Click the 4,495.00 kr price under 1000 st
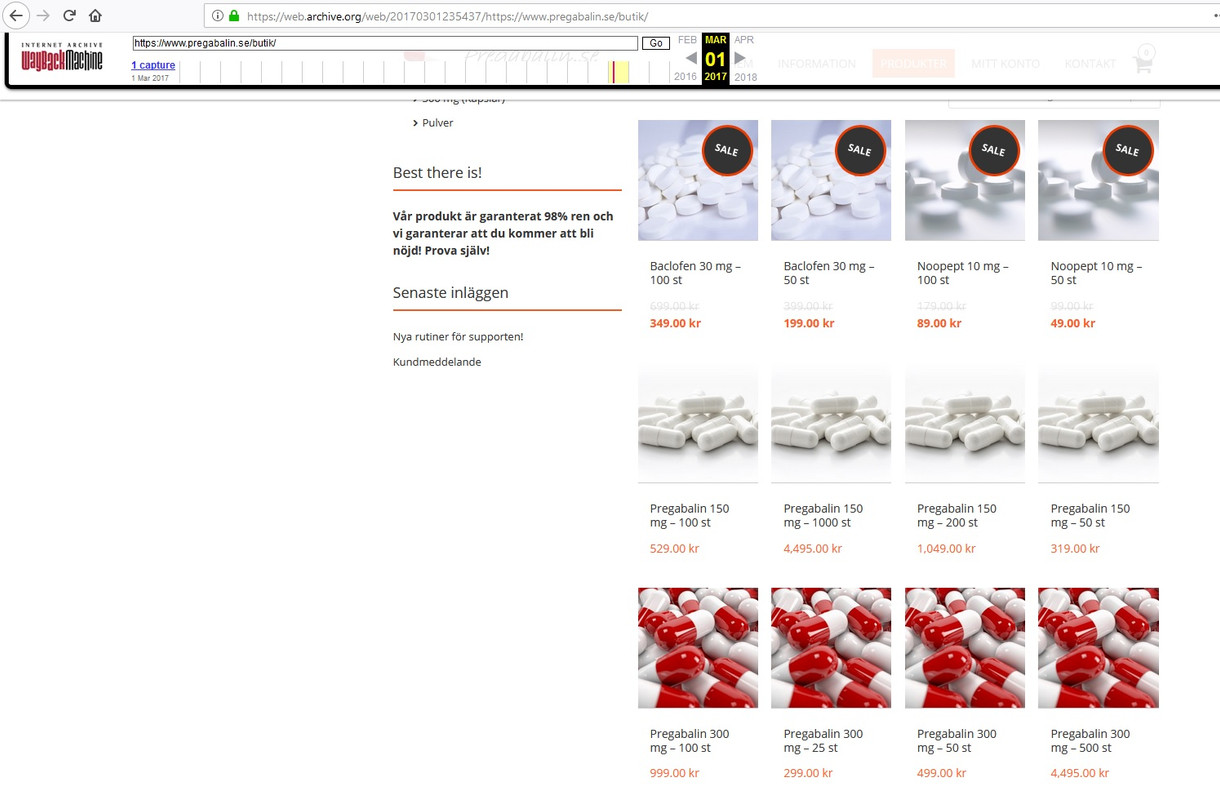Viewport: 1220px width, 800px height. point(813,549)
